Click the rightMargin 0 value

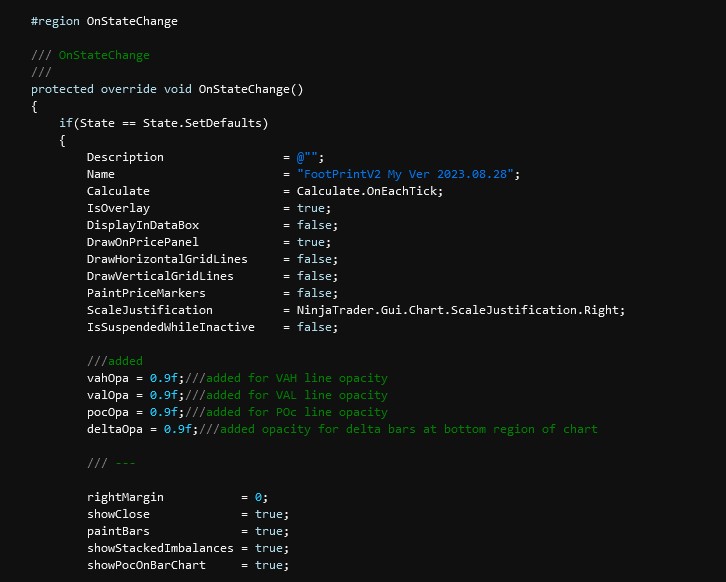[x=258, y=497]
